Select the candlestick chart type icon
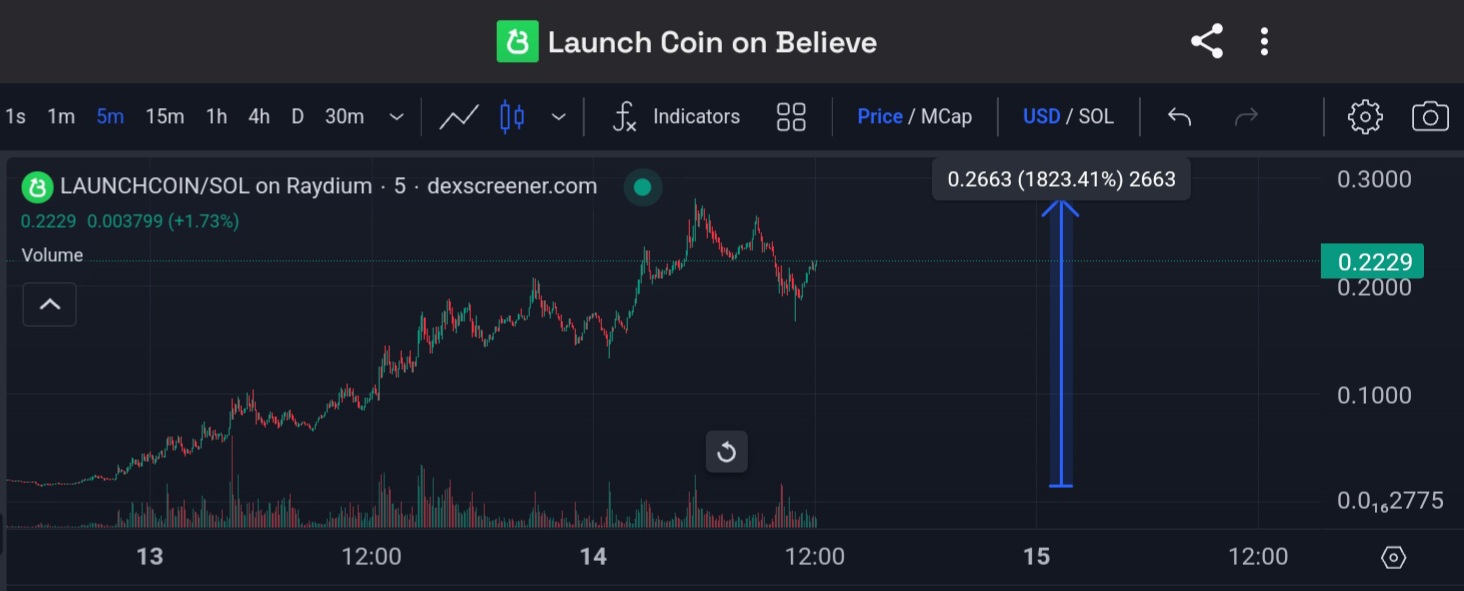The height and width of the screenshot is (591, 1464). [512, 116]
